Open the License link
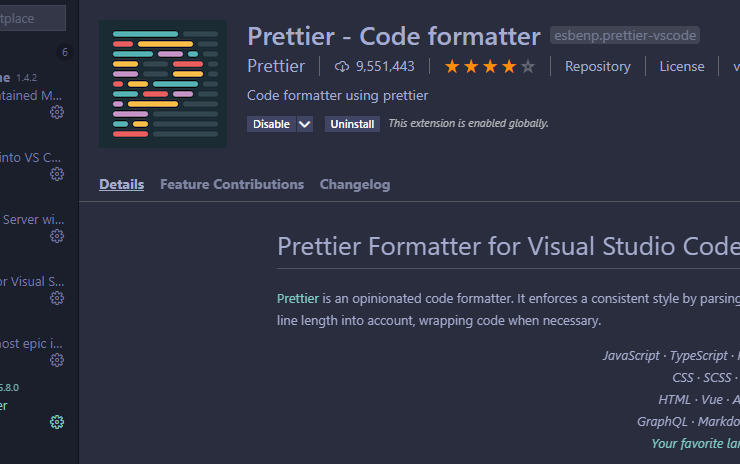Viewport: 740px width, 464px height. [681, 67]
